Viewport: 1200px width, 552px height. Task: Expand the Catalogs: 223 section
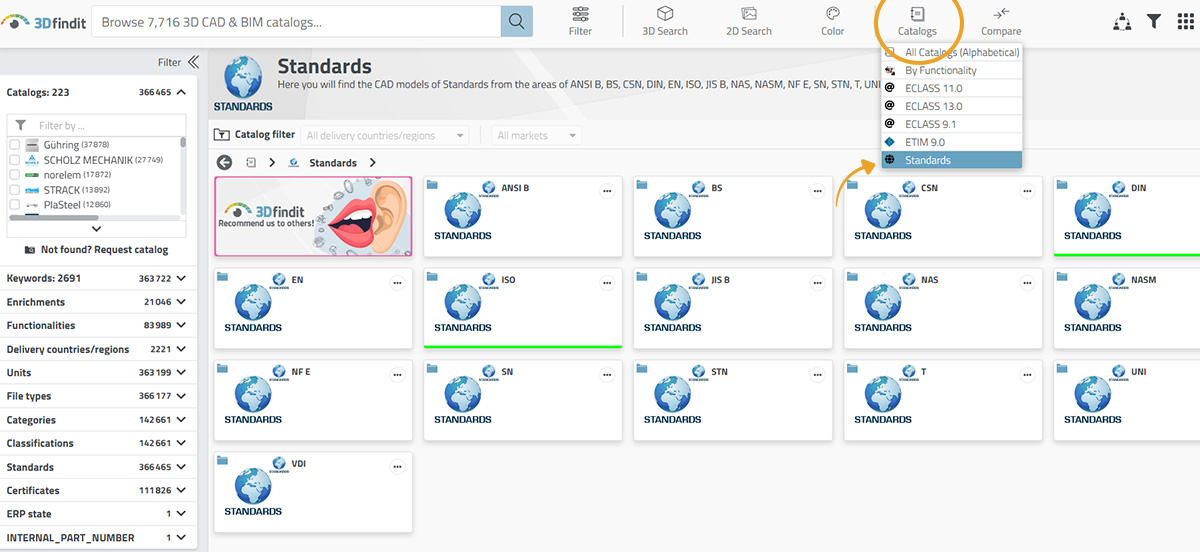click(98, 92)
